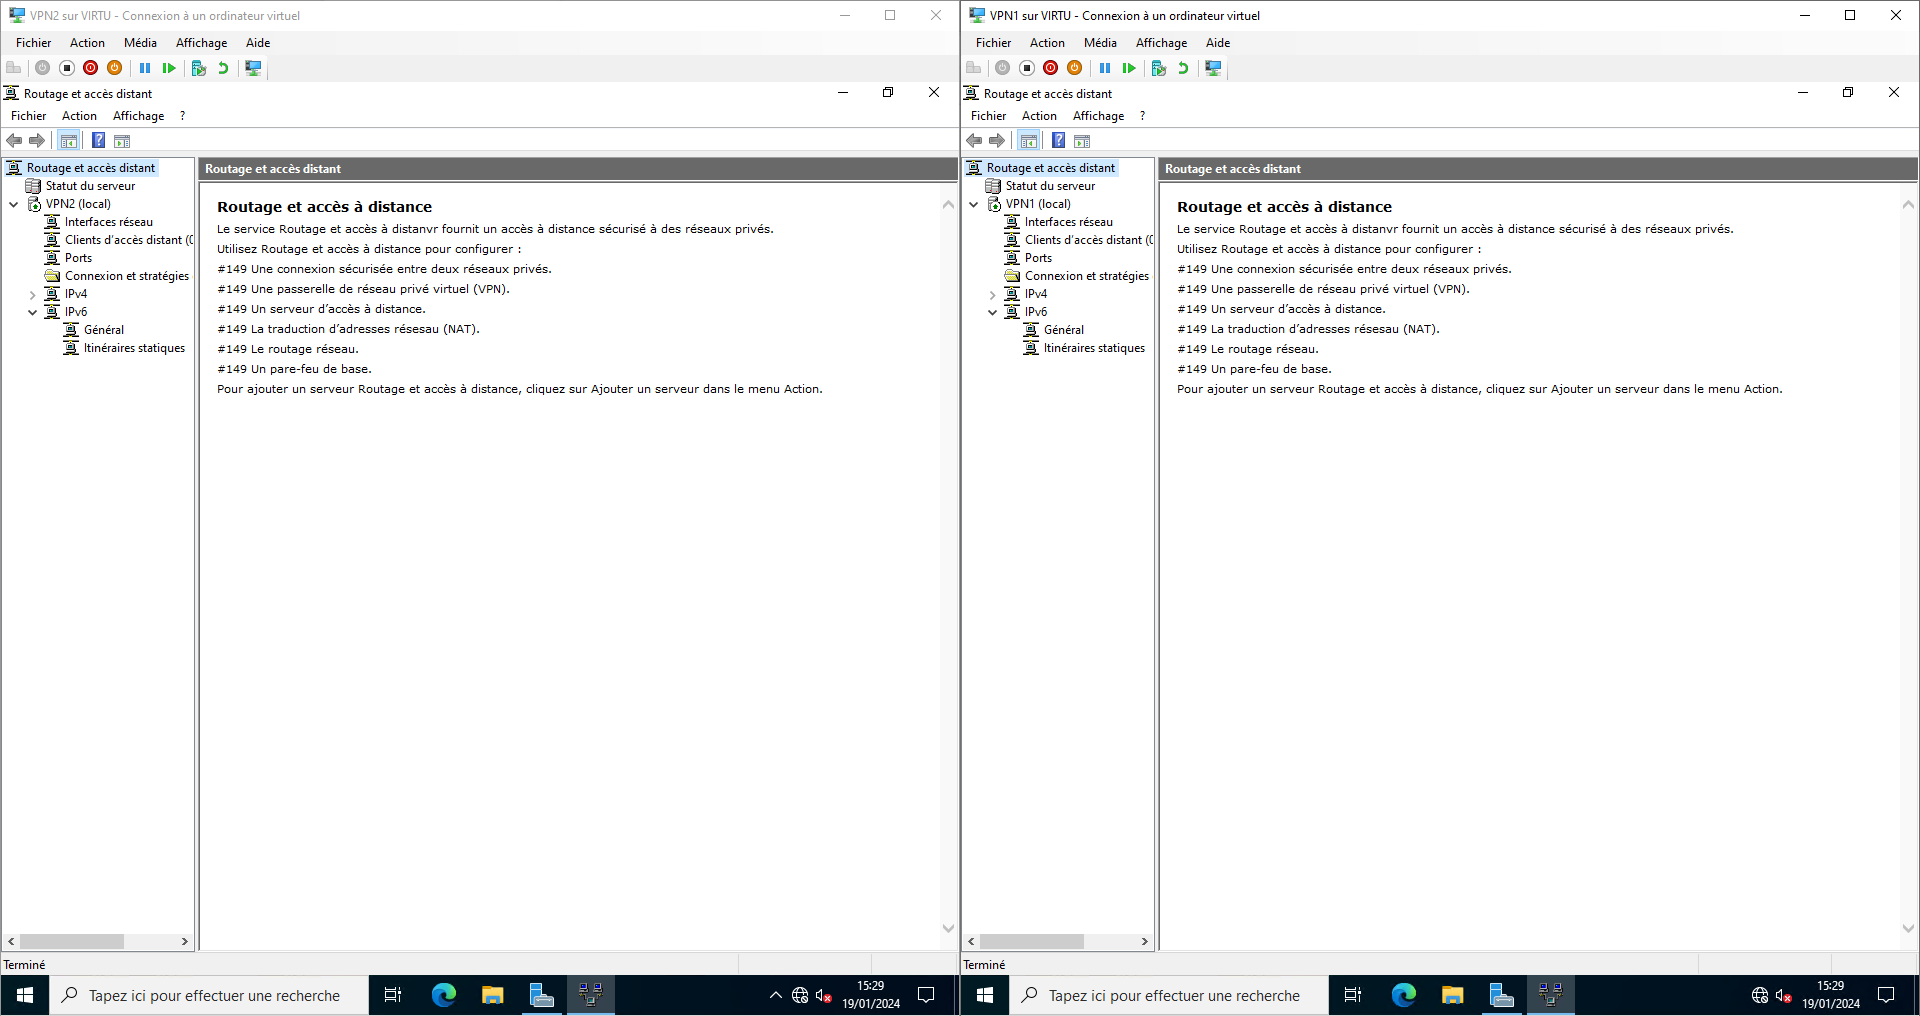Click the blue Help icon in VPN2 console

click(x=99, y=141)
